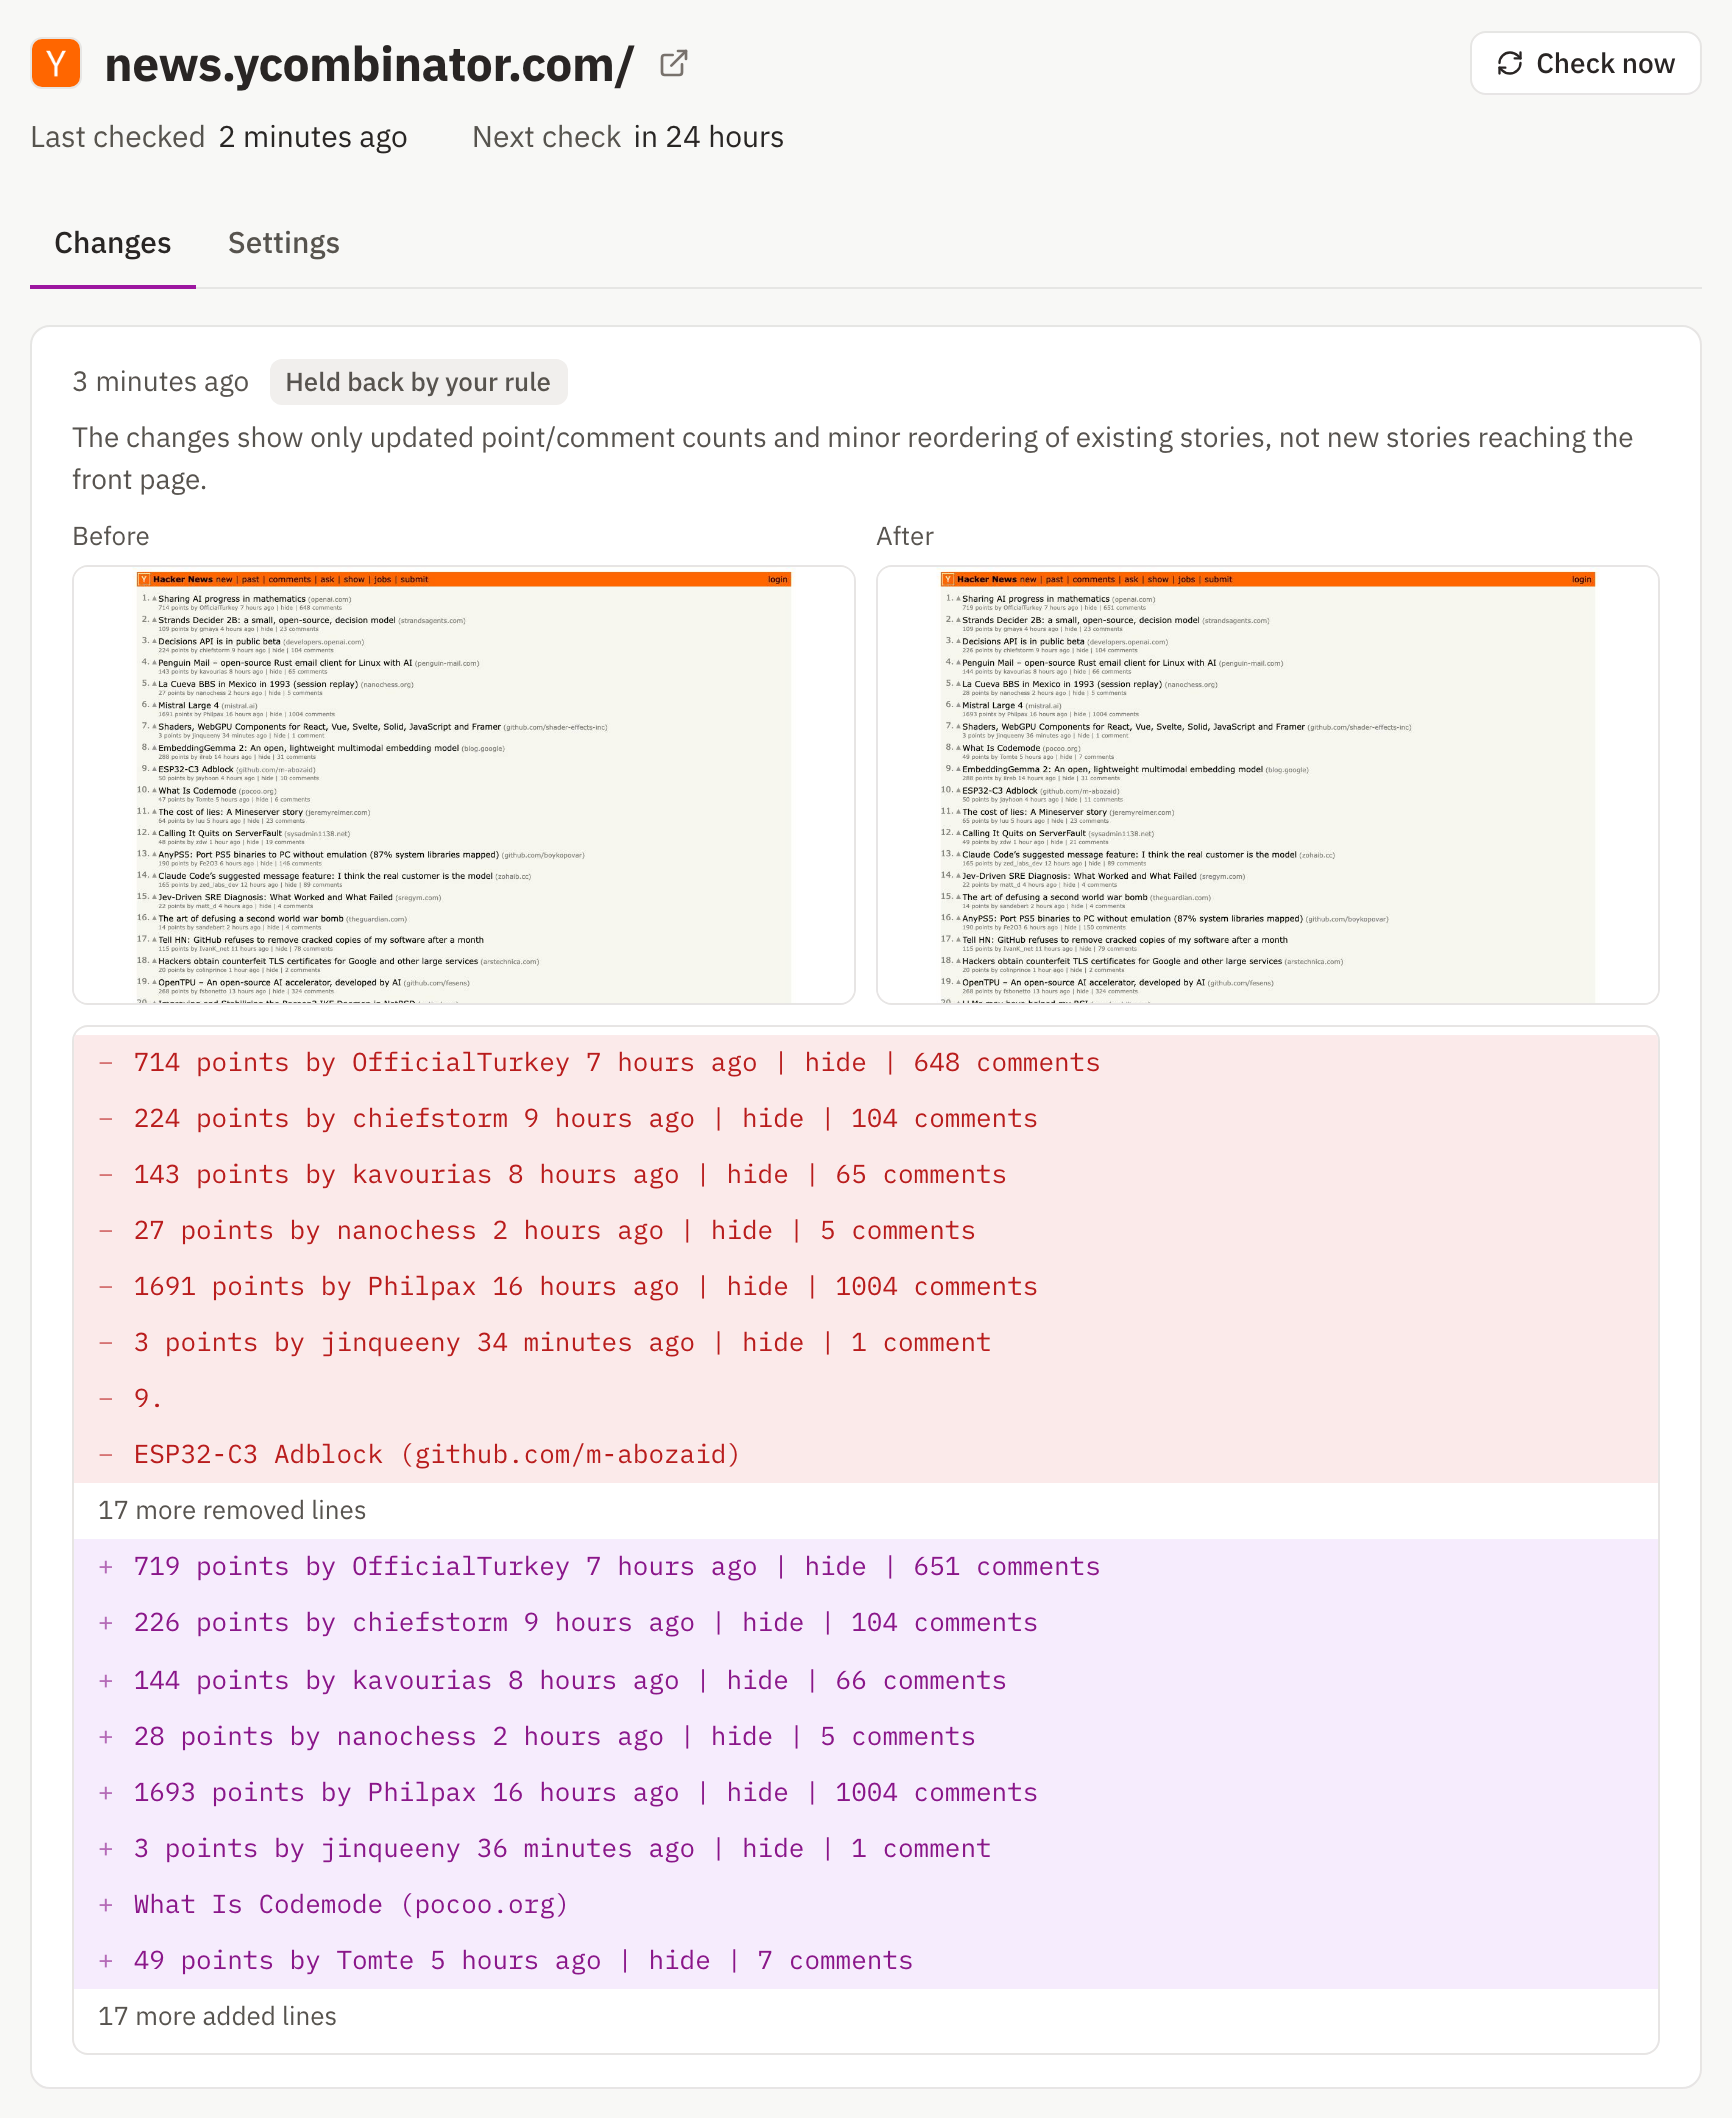Select removed line 'ESP32-C3 Adblock (github.com/m-abozaid)'
This screenshot has height=2118, width=1732.
pyautogui.click(x=866, y=1454)
